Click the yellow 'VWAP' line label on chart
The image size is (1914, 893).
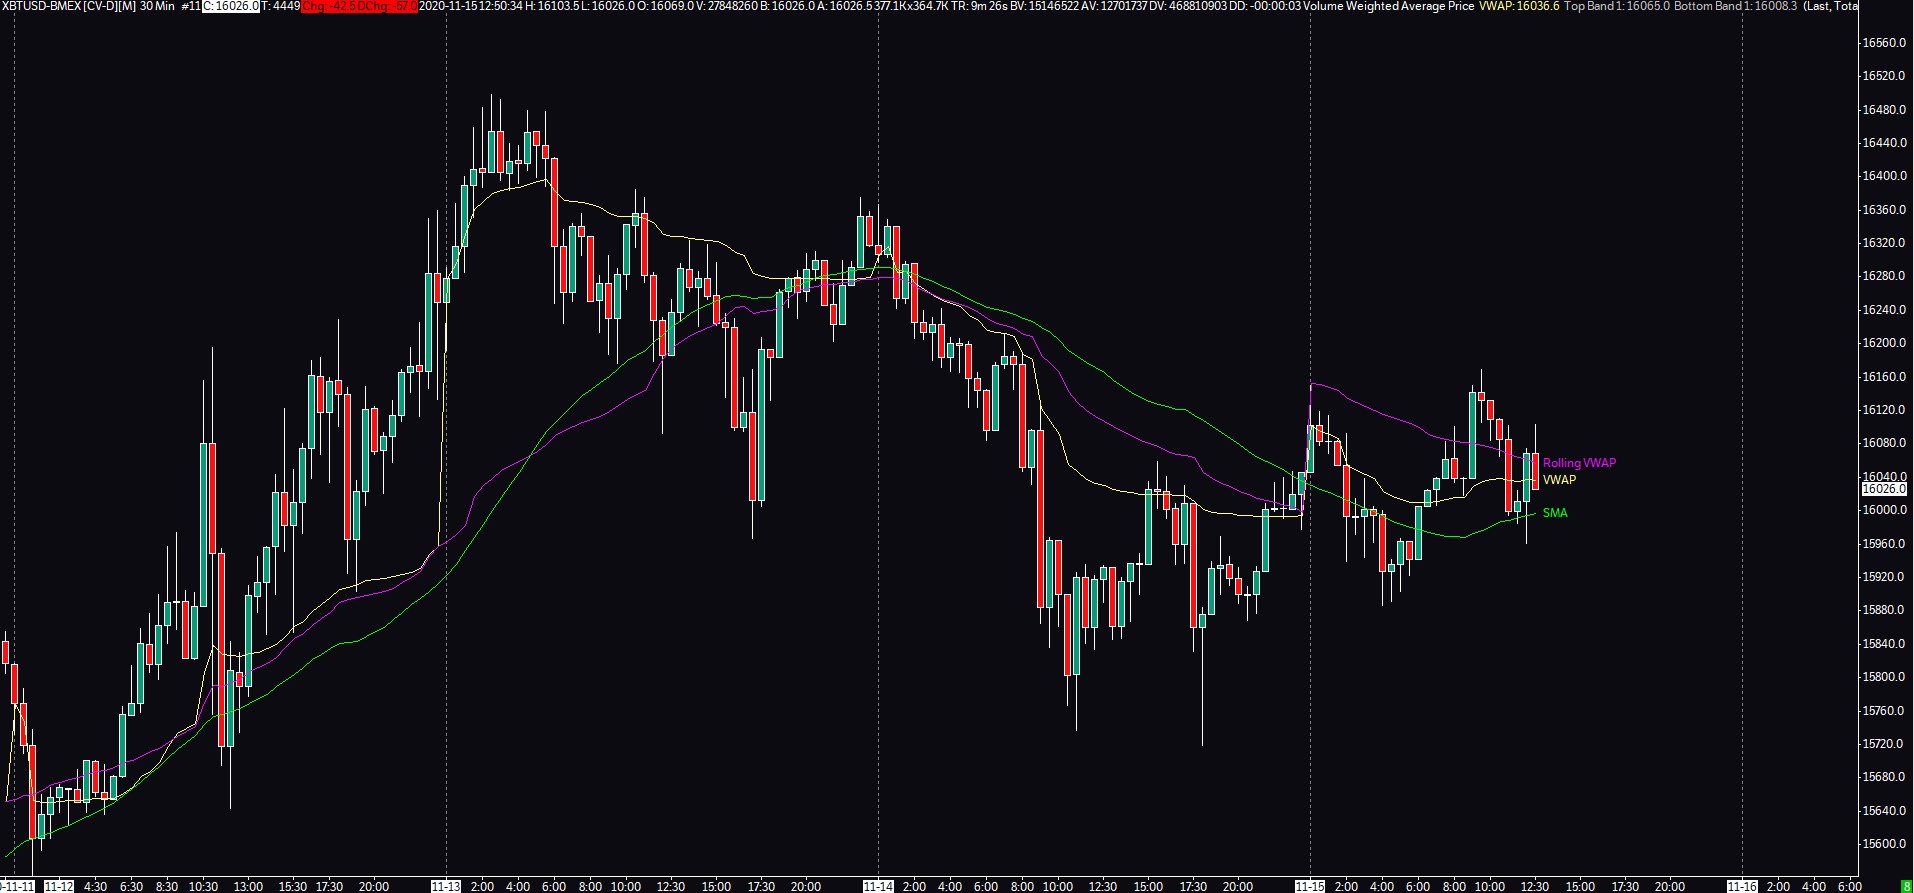pyautogui.click(x=1559, y=480)
